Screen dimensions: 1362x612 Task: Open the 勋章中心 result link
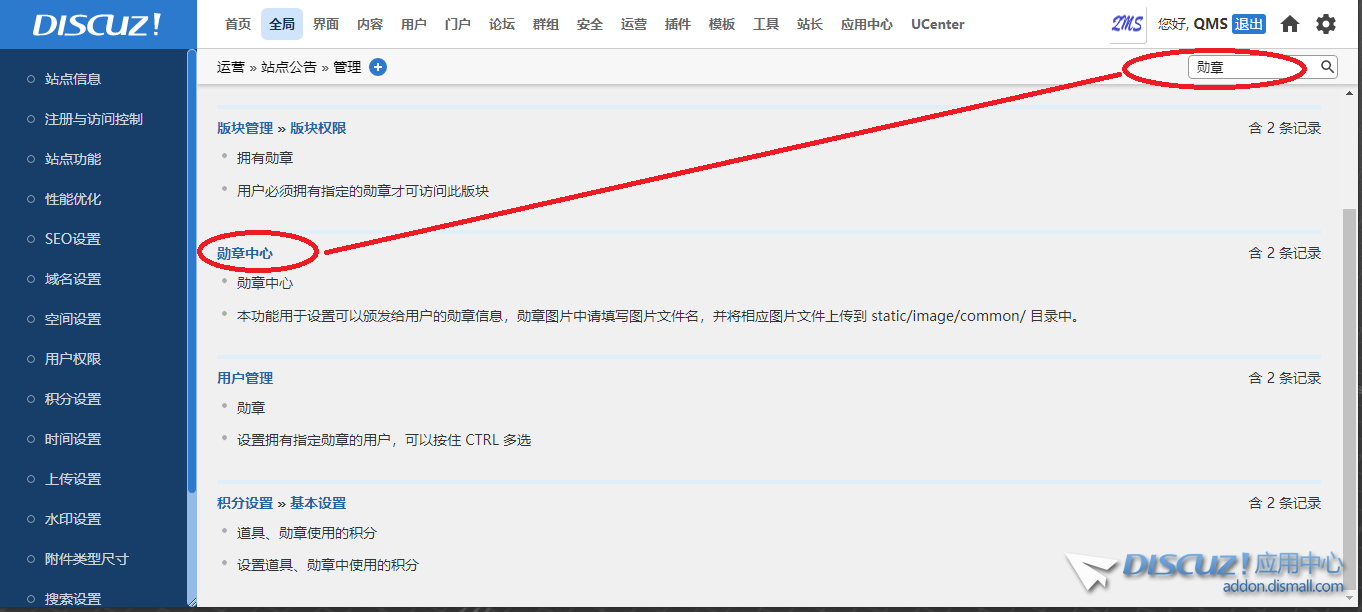[x=245, y=253]
